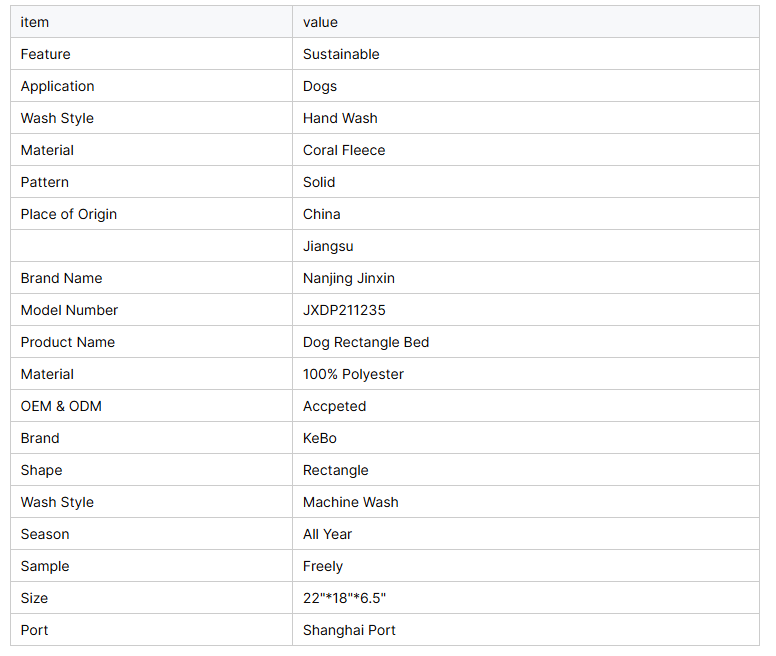Click the 'Coral Fleece' material value
The width and height of the screenshot is (776, 656).
[344, 150]
